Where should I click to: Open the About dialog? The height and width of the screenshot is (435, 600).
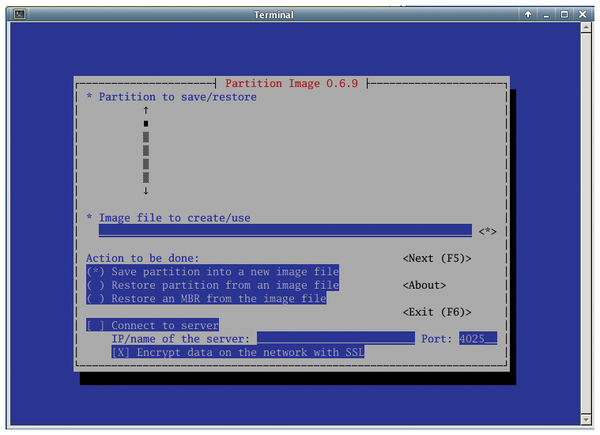[x=424, y=285]
